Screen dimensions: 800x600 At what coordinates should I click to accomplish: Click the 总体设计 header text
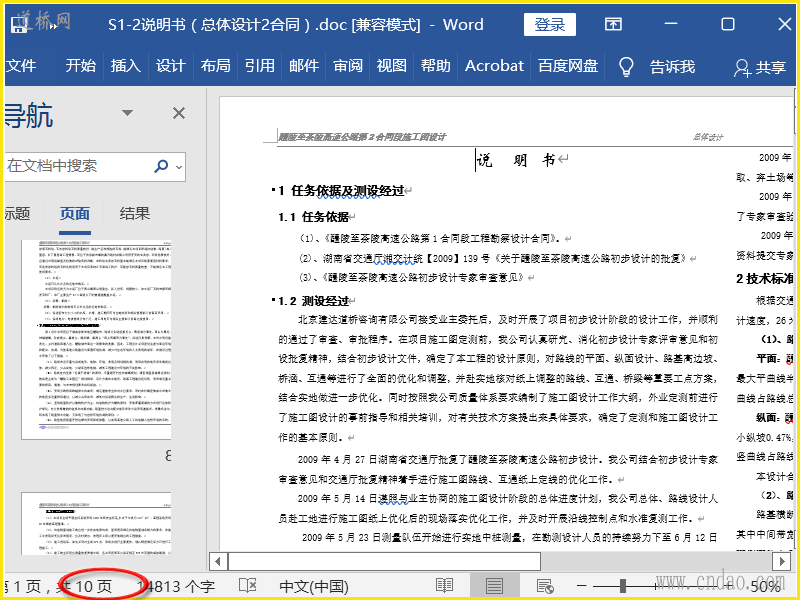click(708, 137)
